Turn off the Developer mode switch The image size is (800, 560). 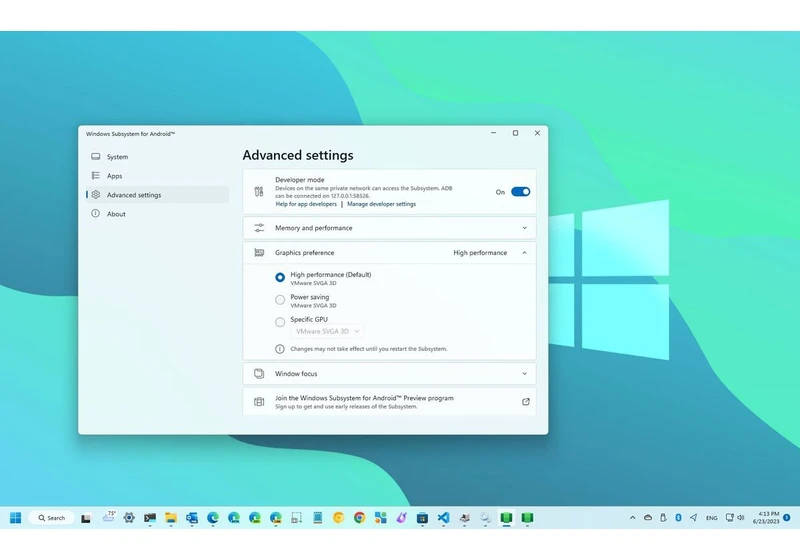[x=520, y=192]
